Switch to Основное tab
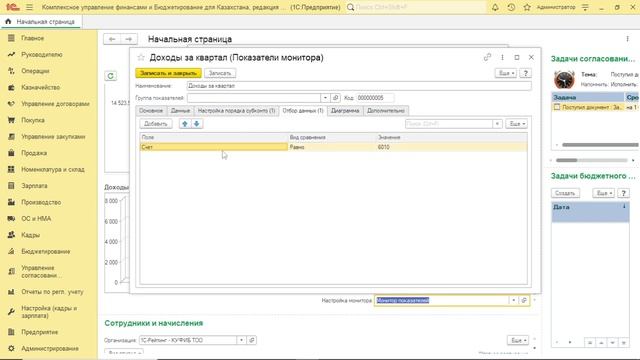 pos(151,111)
